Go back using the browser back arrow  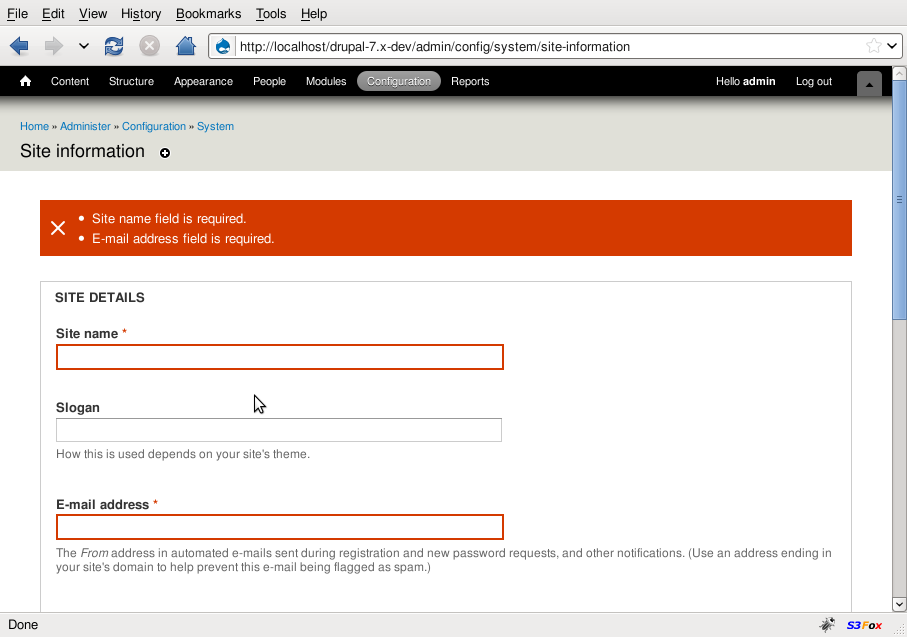[19, 46]
